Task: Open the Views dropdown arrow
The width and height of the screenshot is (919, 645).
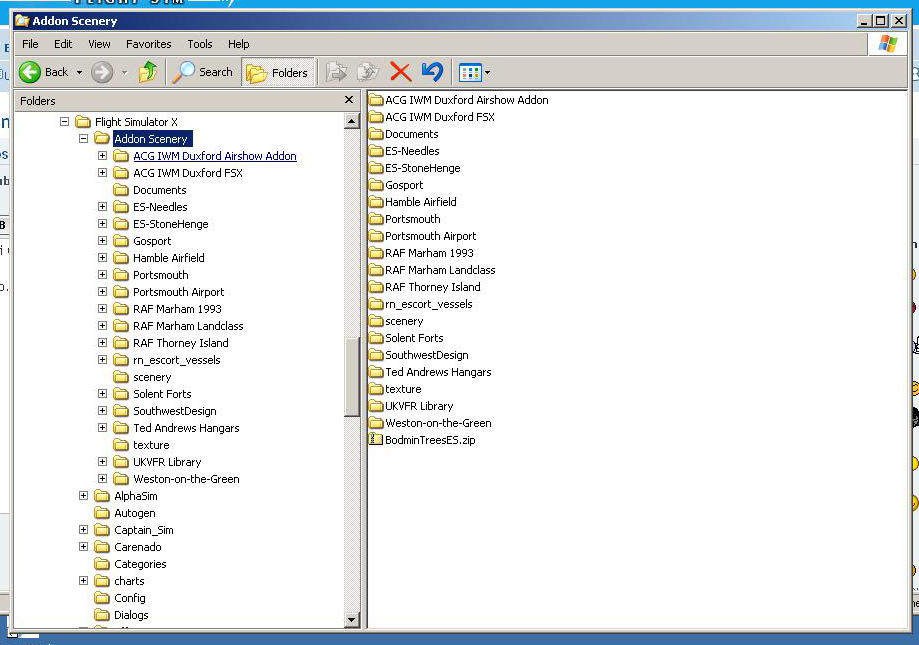Action: [488, 73]
